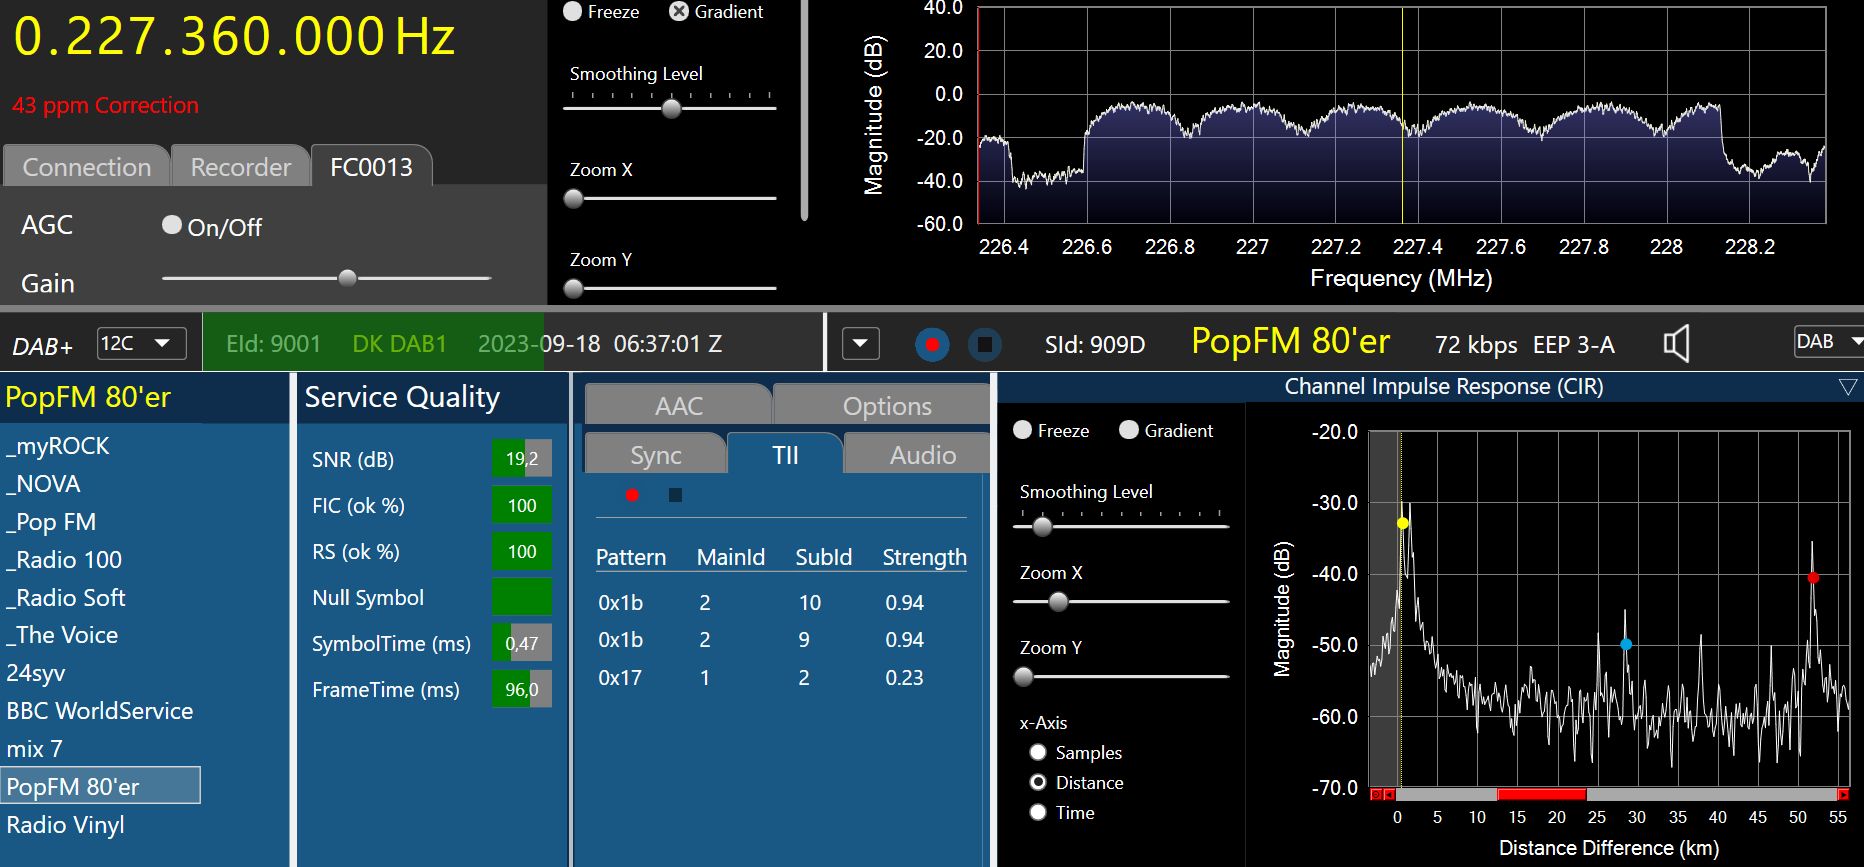1864x867 pixels.
Task: Open the DAB mode dropdown
Action: (1828, 342)
